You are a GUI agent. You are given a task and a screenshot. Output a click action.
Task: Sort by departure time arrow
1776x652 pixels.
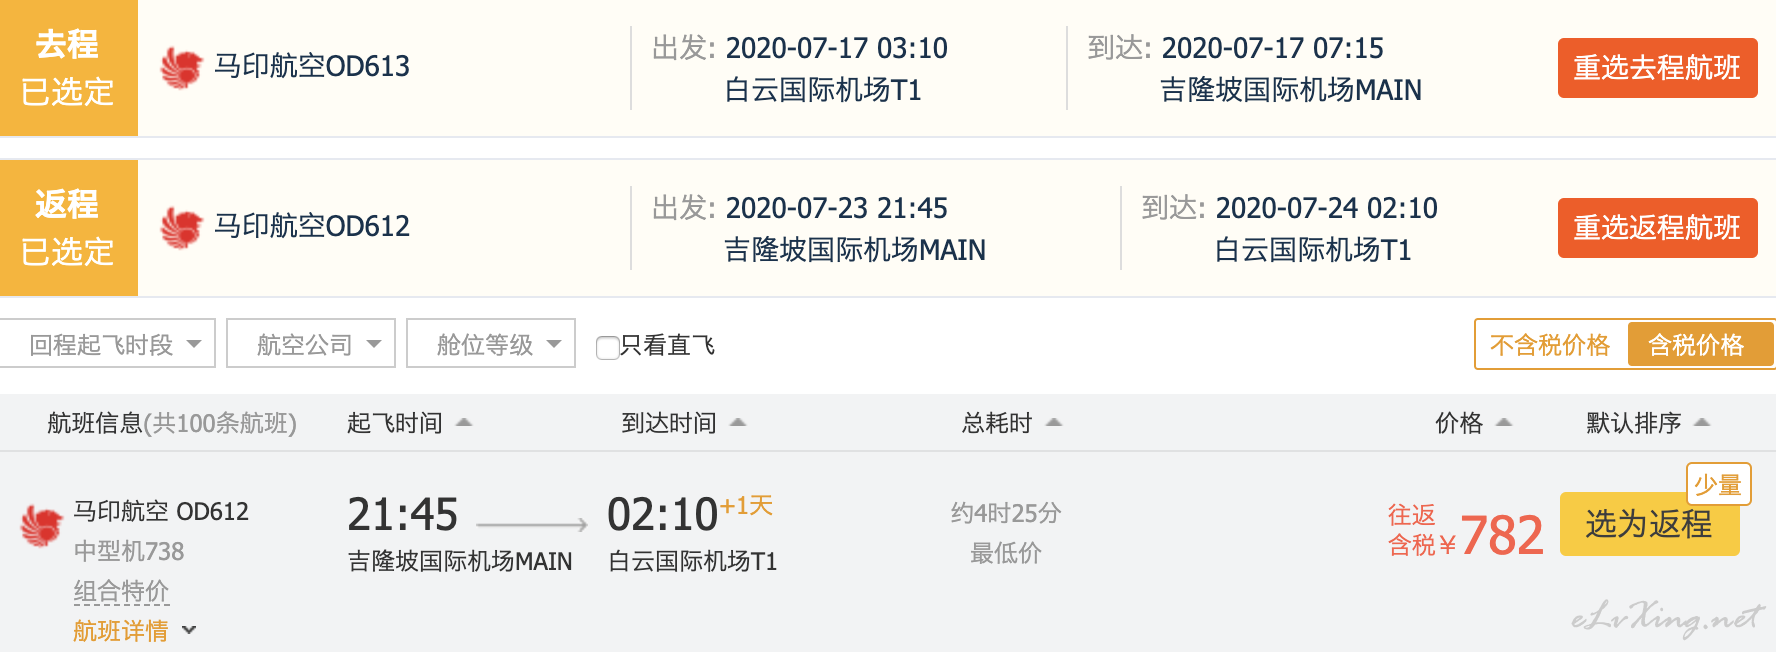pos(464,423)
